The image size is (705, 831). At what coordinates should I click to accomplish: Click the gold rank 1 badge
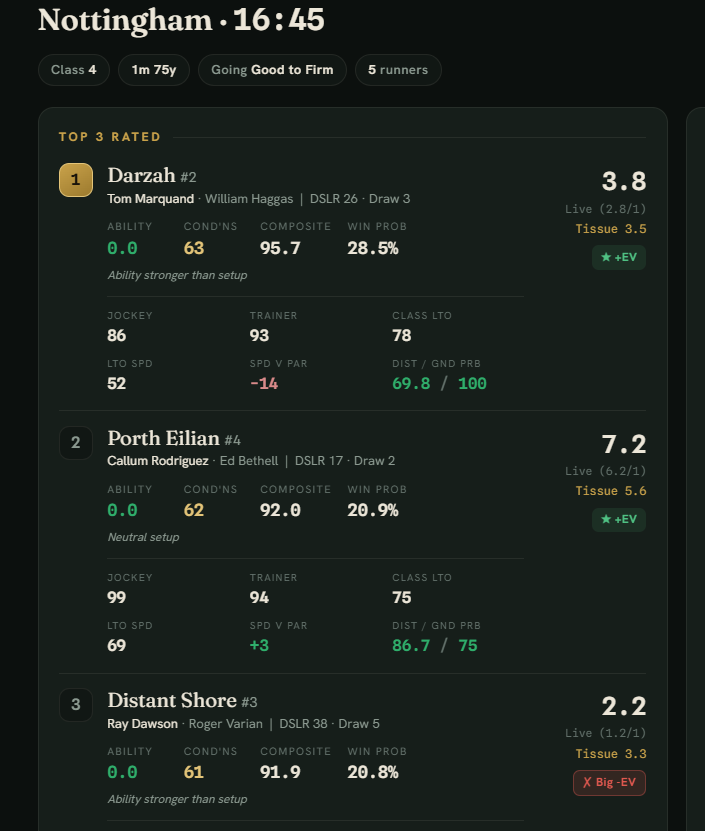(x=76, y=180)
